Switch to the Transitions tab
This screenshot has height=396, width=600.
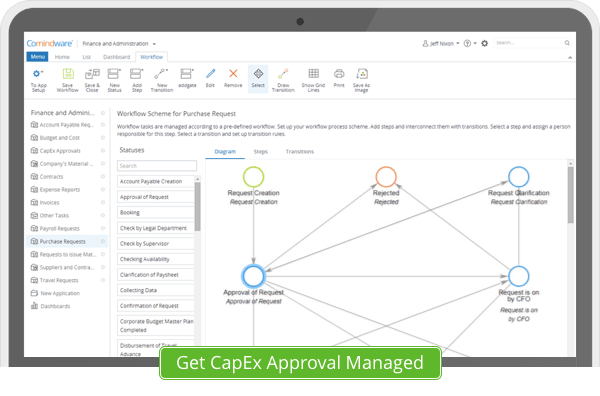[x=300, y=152]
